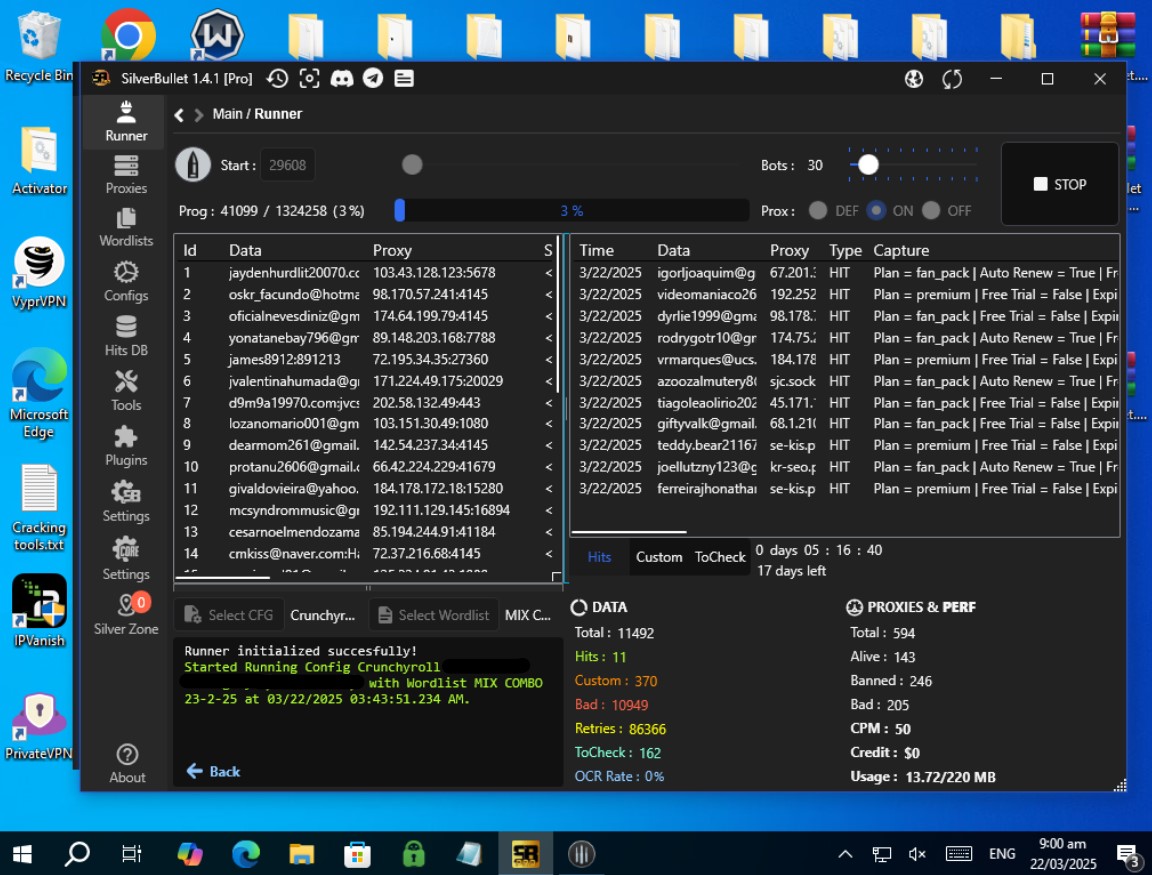This screenshot has height=875, width=1152.
Task: Open the SB Settings gear in sidebar
Action: pyautogui.click(x=126, y=501)
